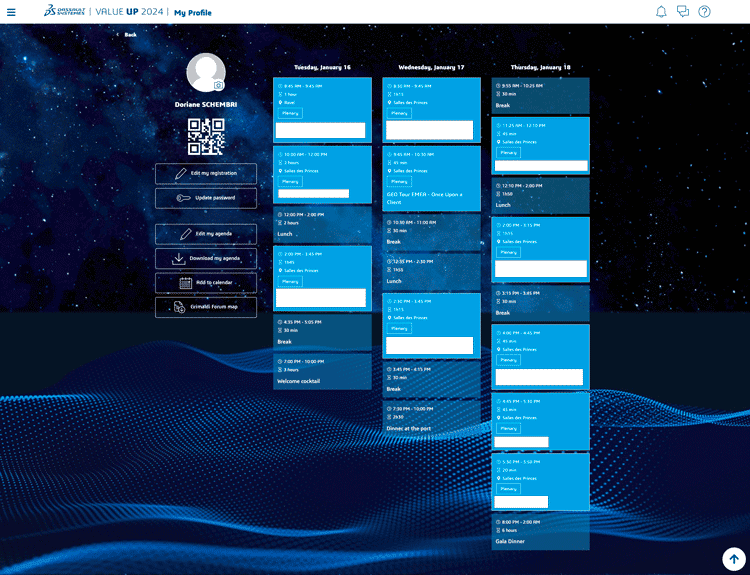Click the Dassault Systèmes logo

click(63, 12)
